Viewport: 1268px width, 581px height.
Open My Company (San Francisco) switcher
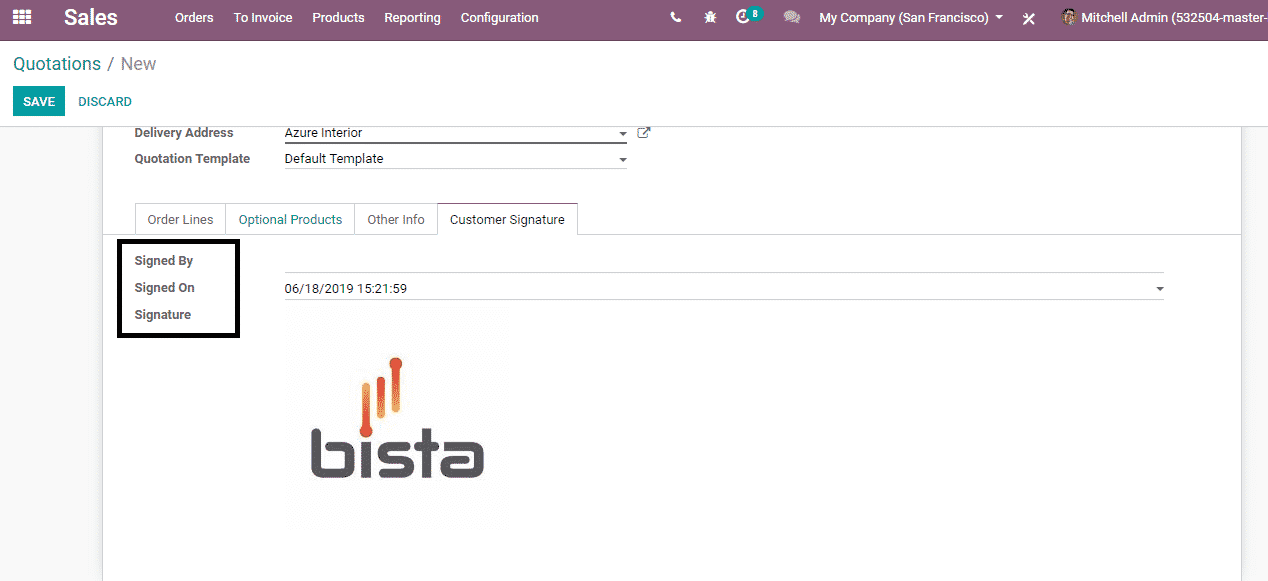coord(910,18)
